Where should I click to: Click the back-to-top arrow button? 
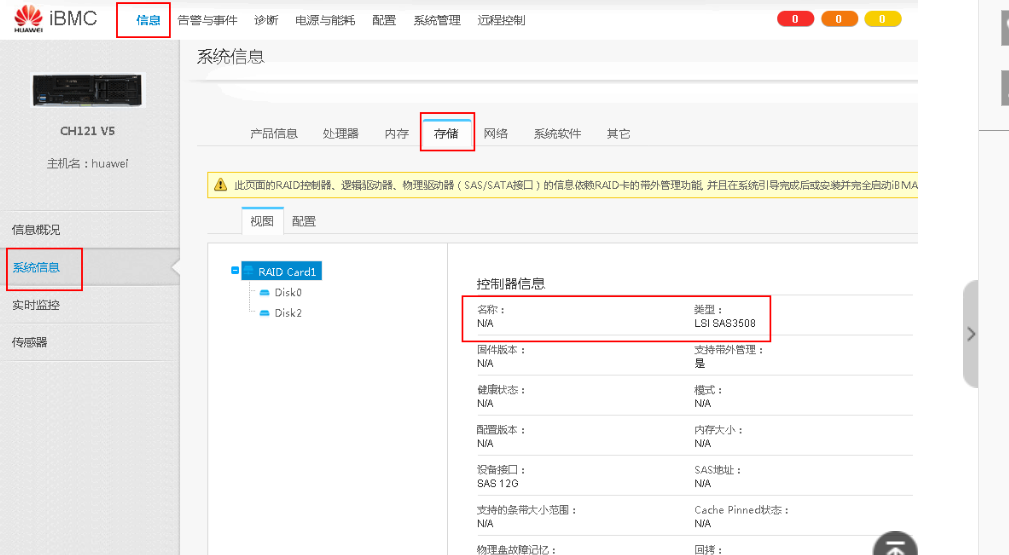point(895,545)
